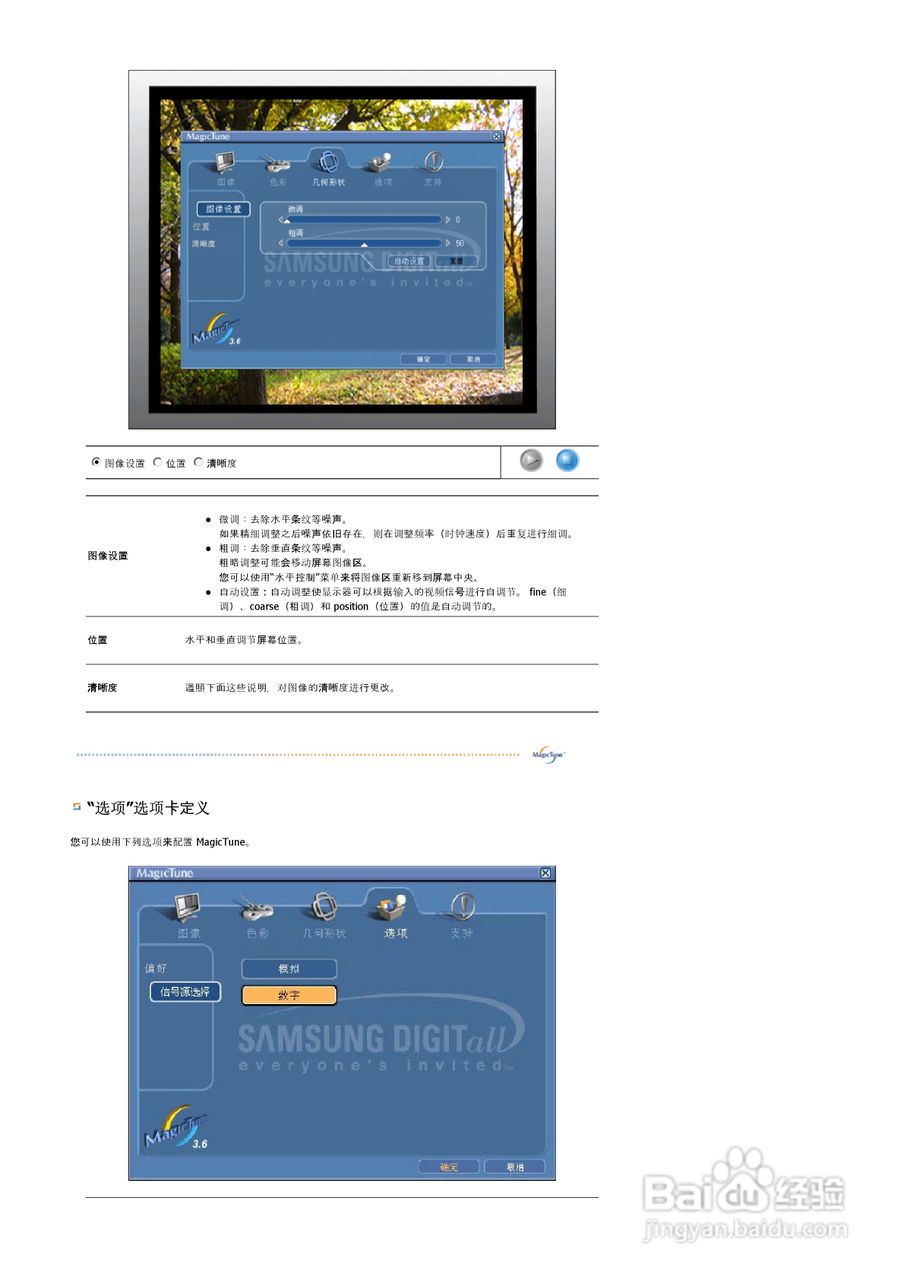
Task: Select the 图像设置 radio button
Action: 96,462
